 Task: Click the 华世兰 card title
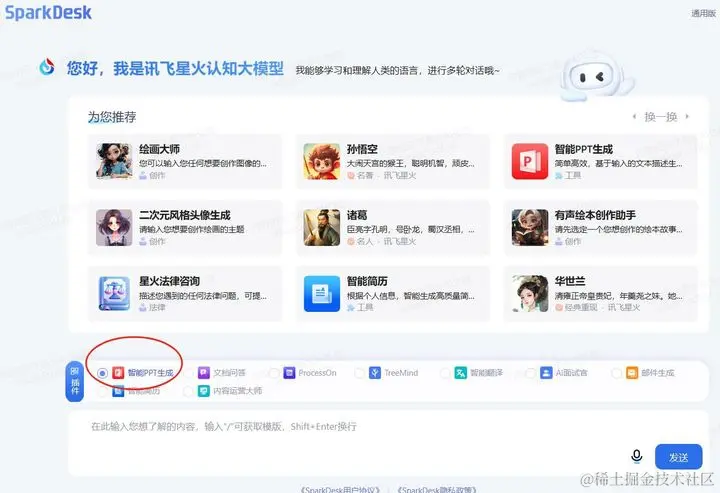point(570,281)
